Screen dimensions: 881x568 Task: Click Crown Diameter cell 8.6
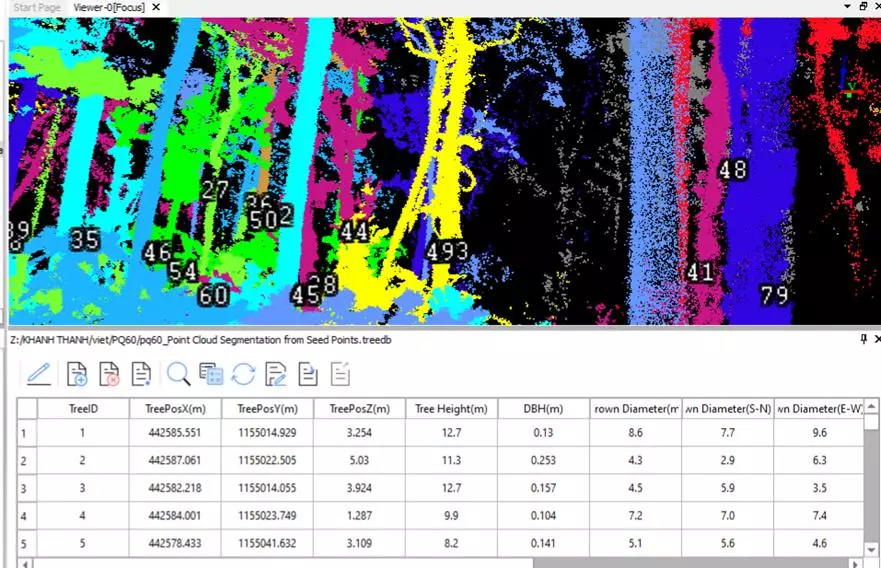(635, 433)
